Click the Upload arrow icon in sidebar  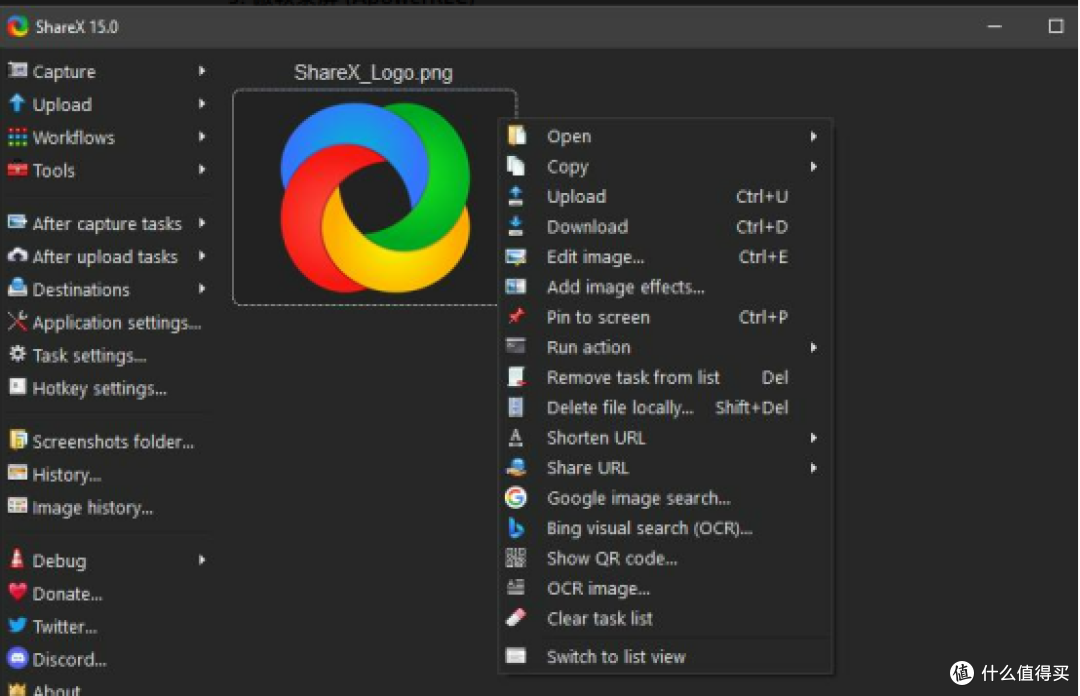pyautogui.click(x=17, y=103)
